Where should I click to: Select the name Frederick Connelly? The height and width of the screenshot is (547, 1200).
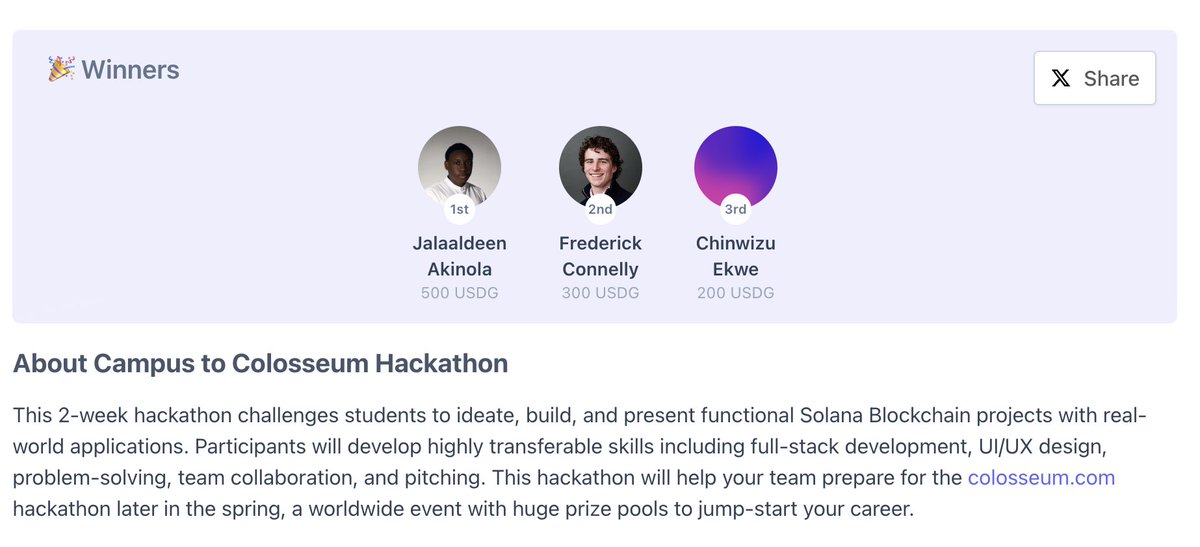(600, 256)
